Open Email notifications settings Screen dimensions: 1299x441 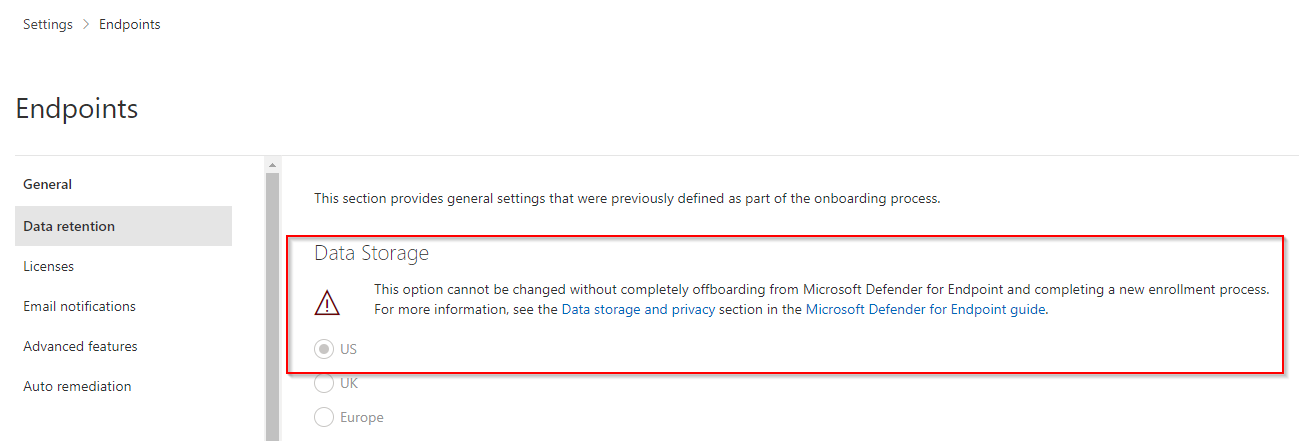[80, 306]
